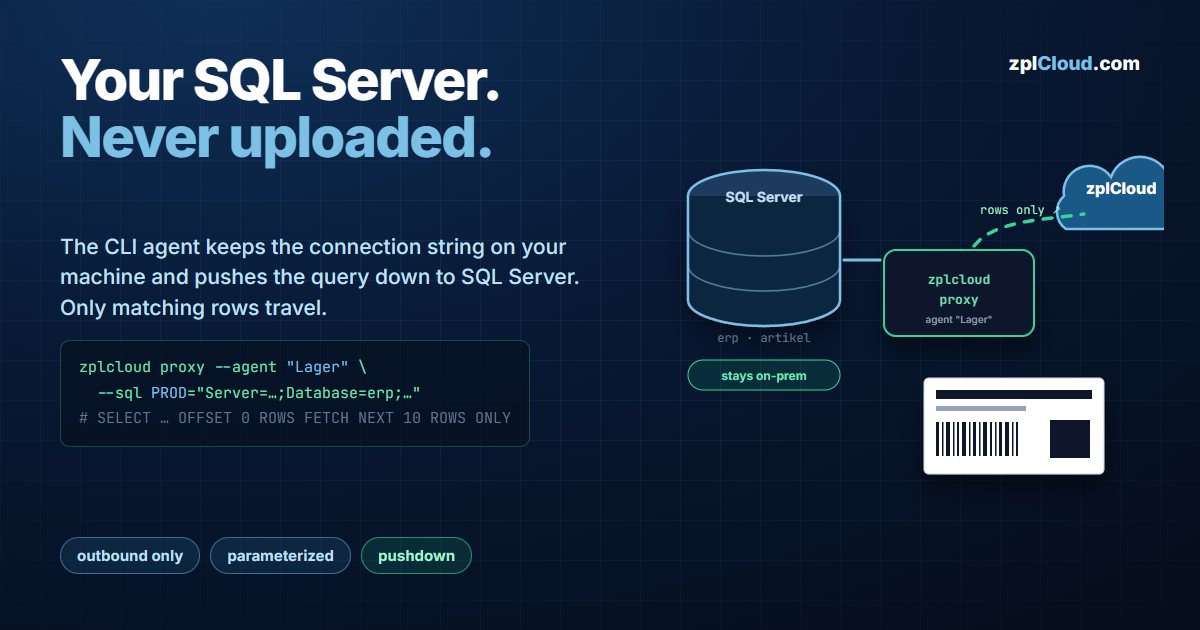Click the 'SQL Server' label on the cylinder

point(764,197)
